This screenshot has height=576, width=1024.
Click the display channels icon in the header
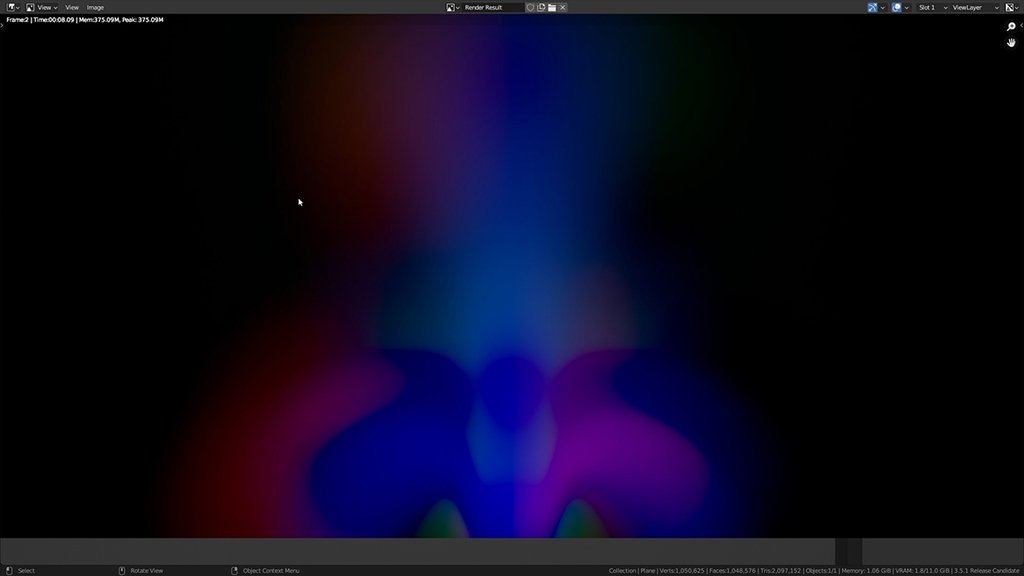(872, 7)
